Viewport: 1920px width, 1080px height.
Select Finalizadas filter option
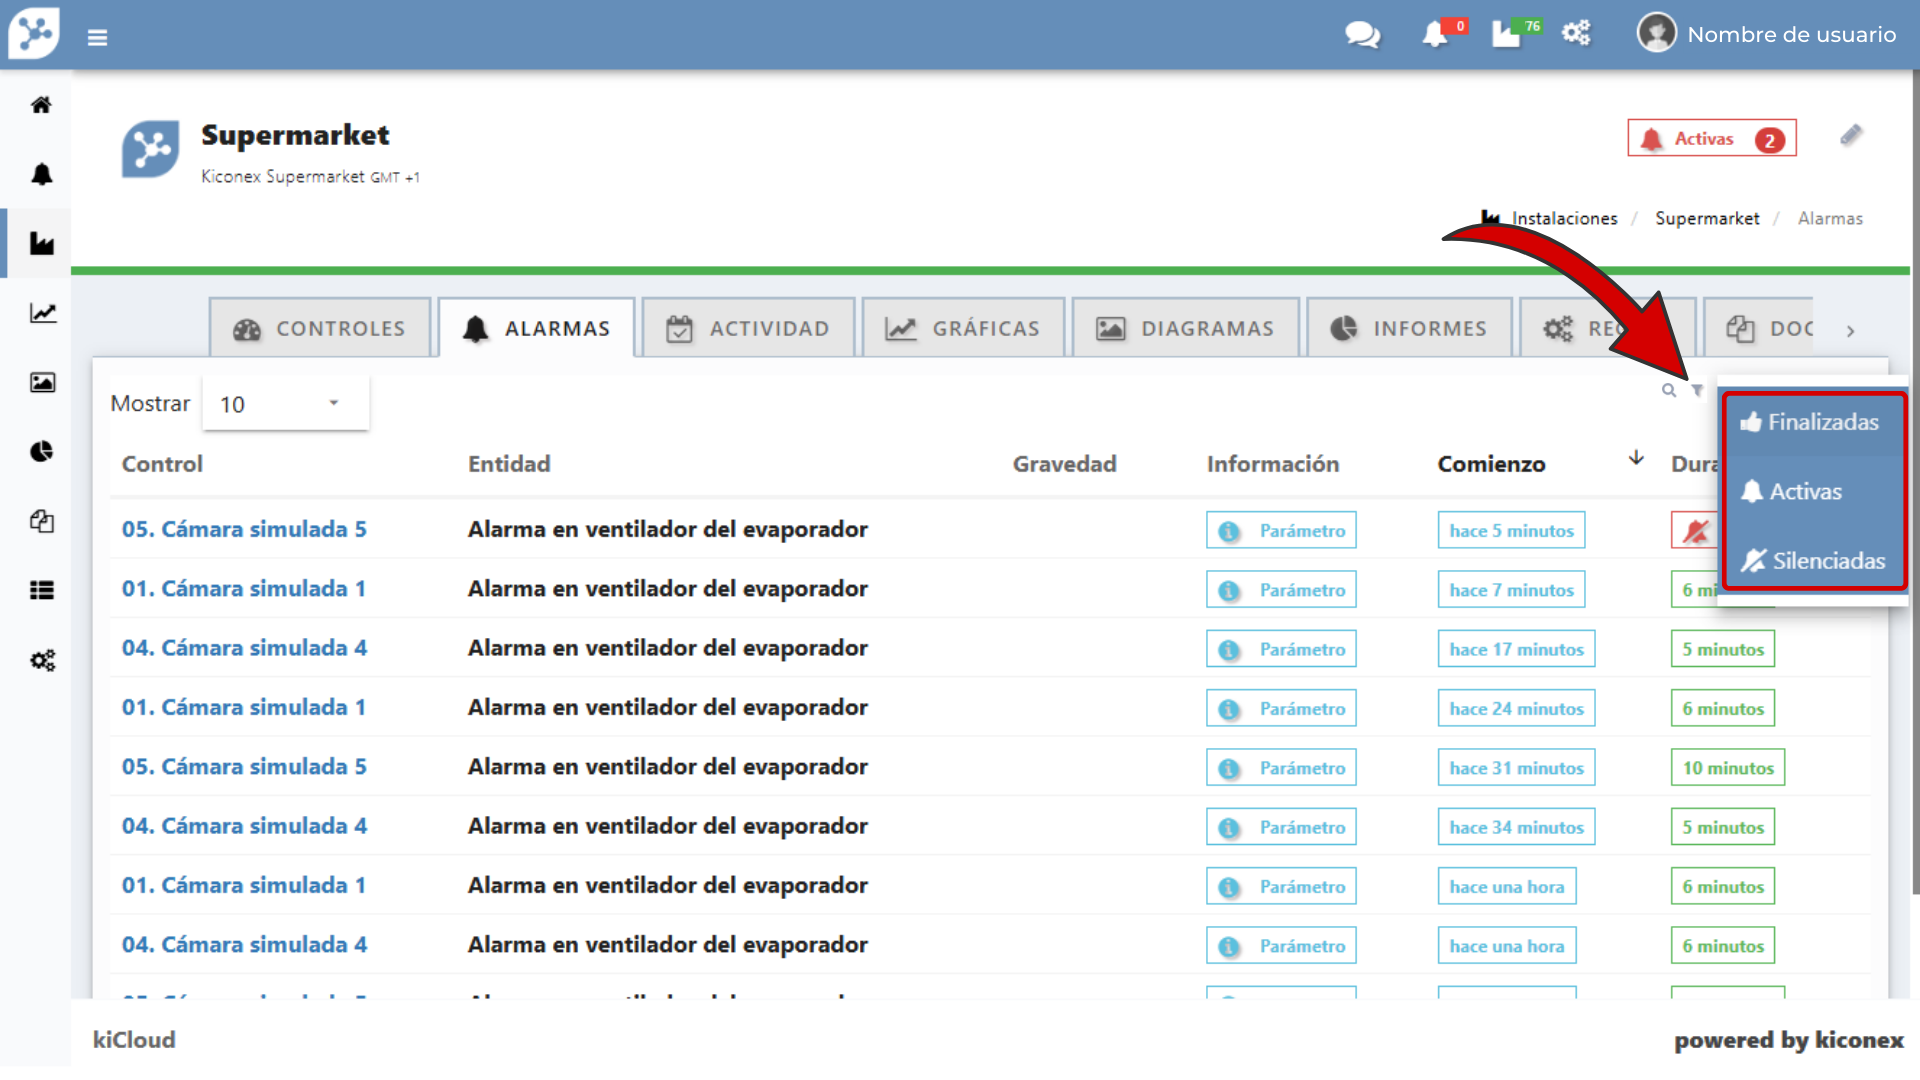coord(1811,422)
